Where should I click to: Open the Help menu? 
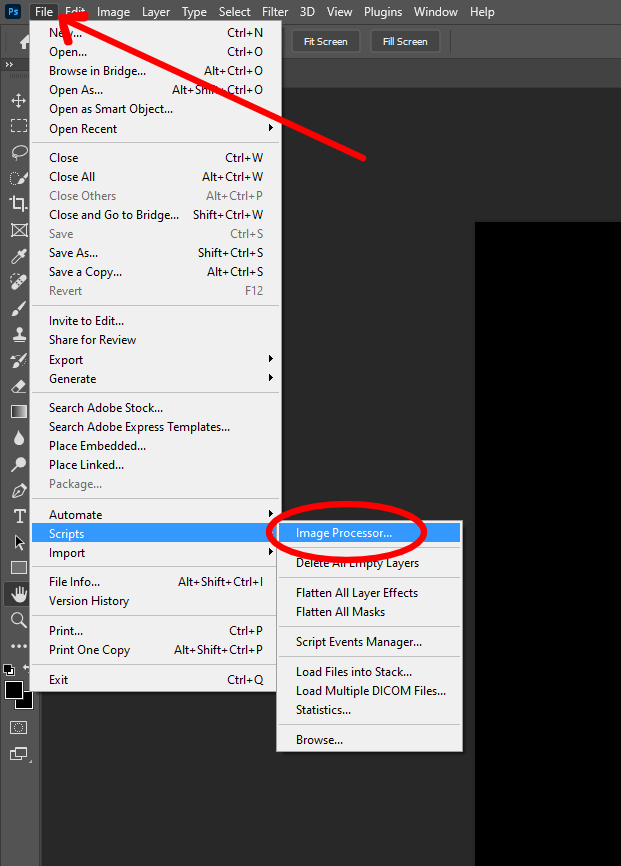(x=482, y=12)
